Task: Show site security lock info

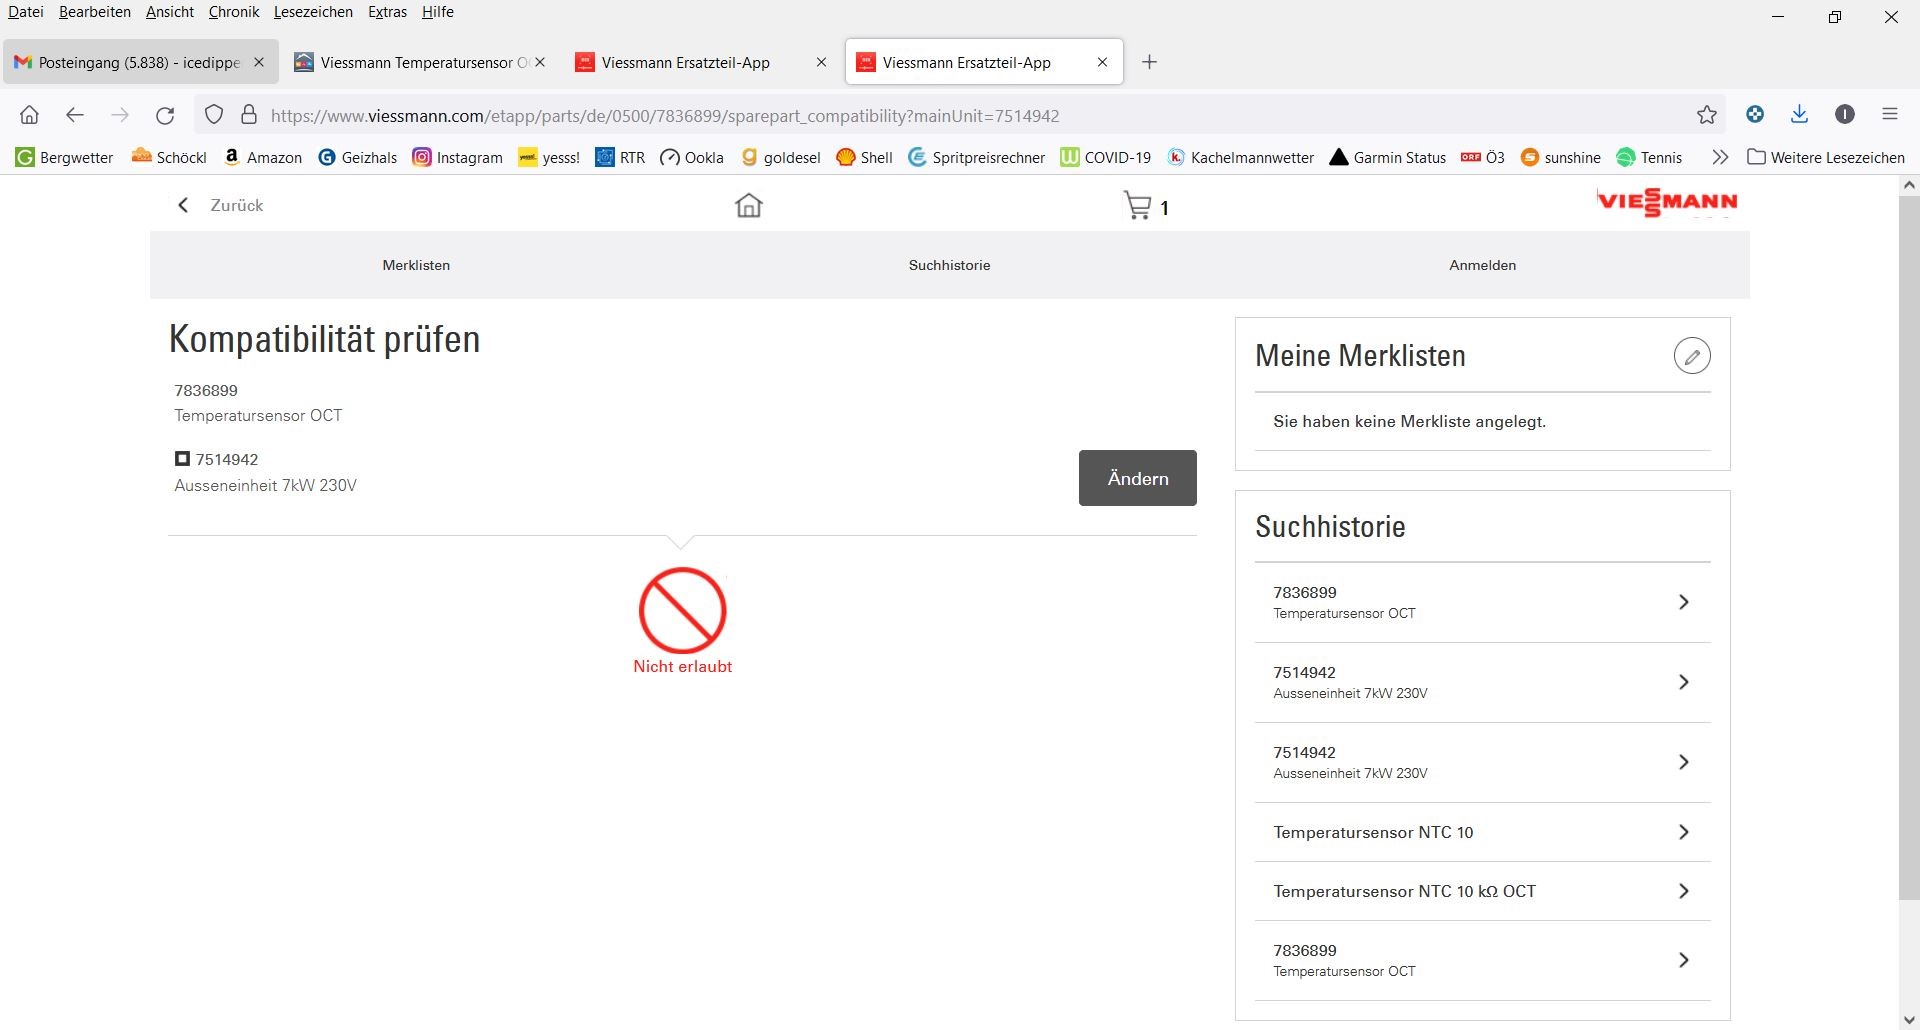Action: tap(249, 115)
